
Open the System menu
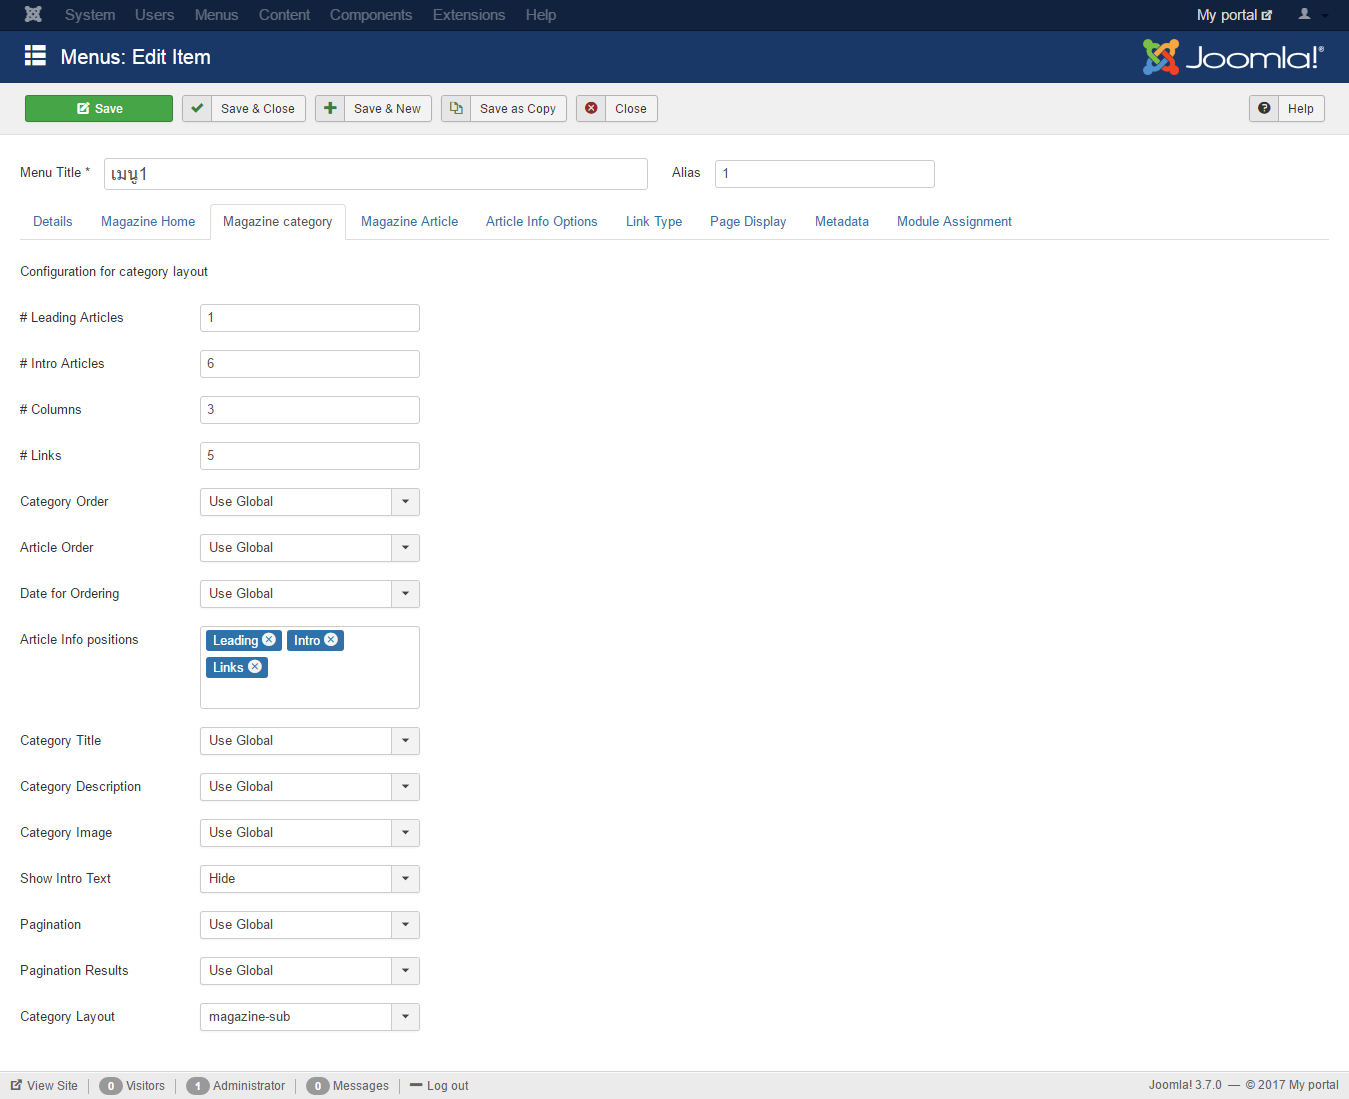point(90,15)
